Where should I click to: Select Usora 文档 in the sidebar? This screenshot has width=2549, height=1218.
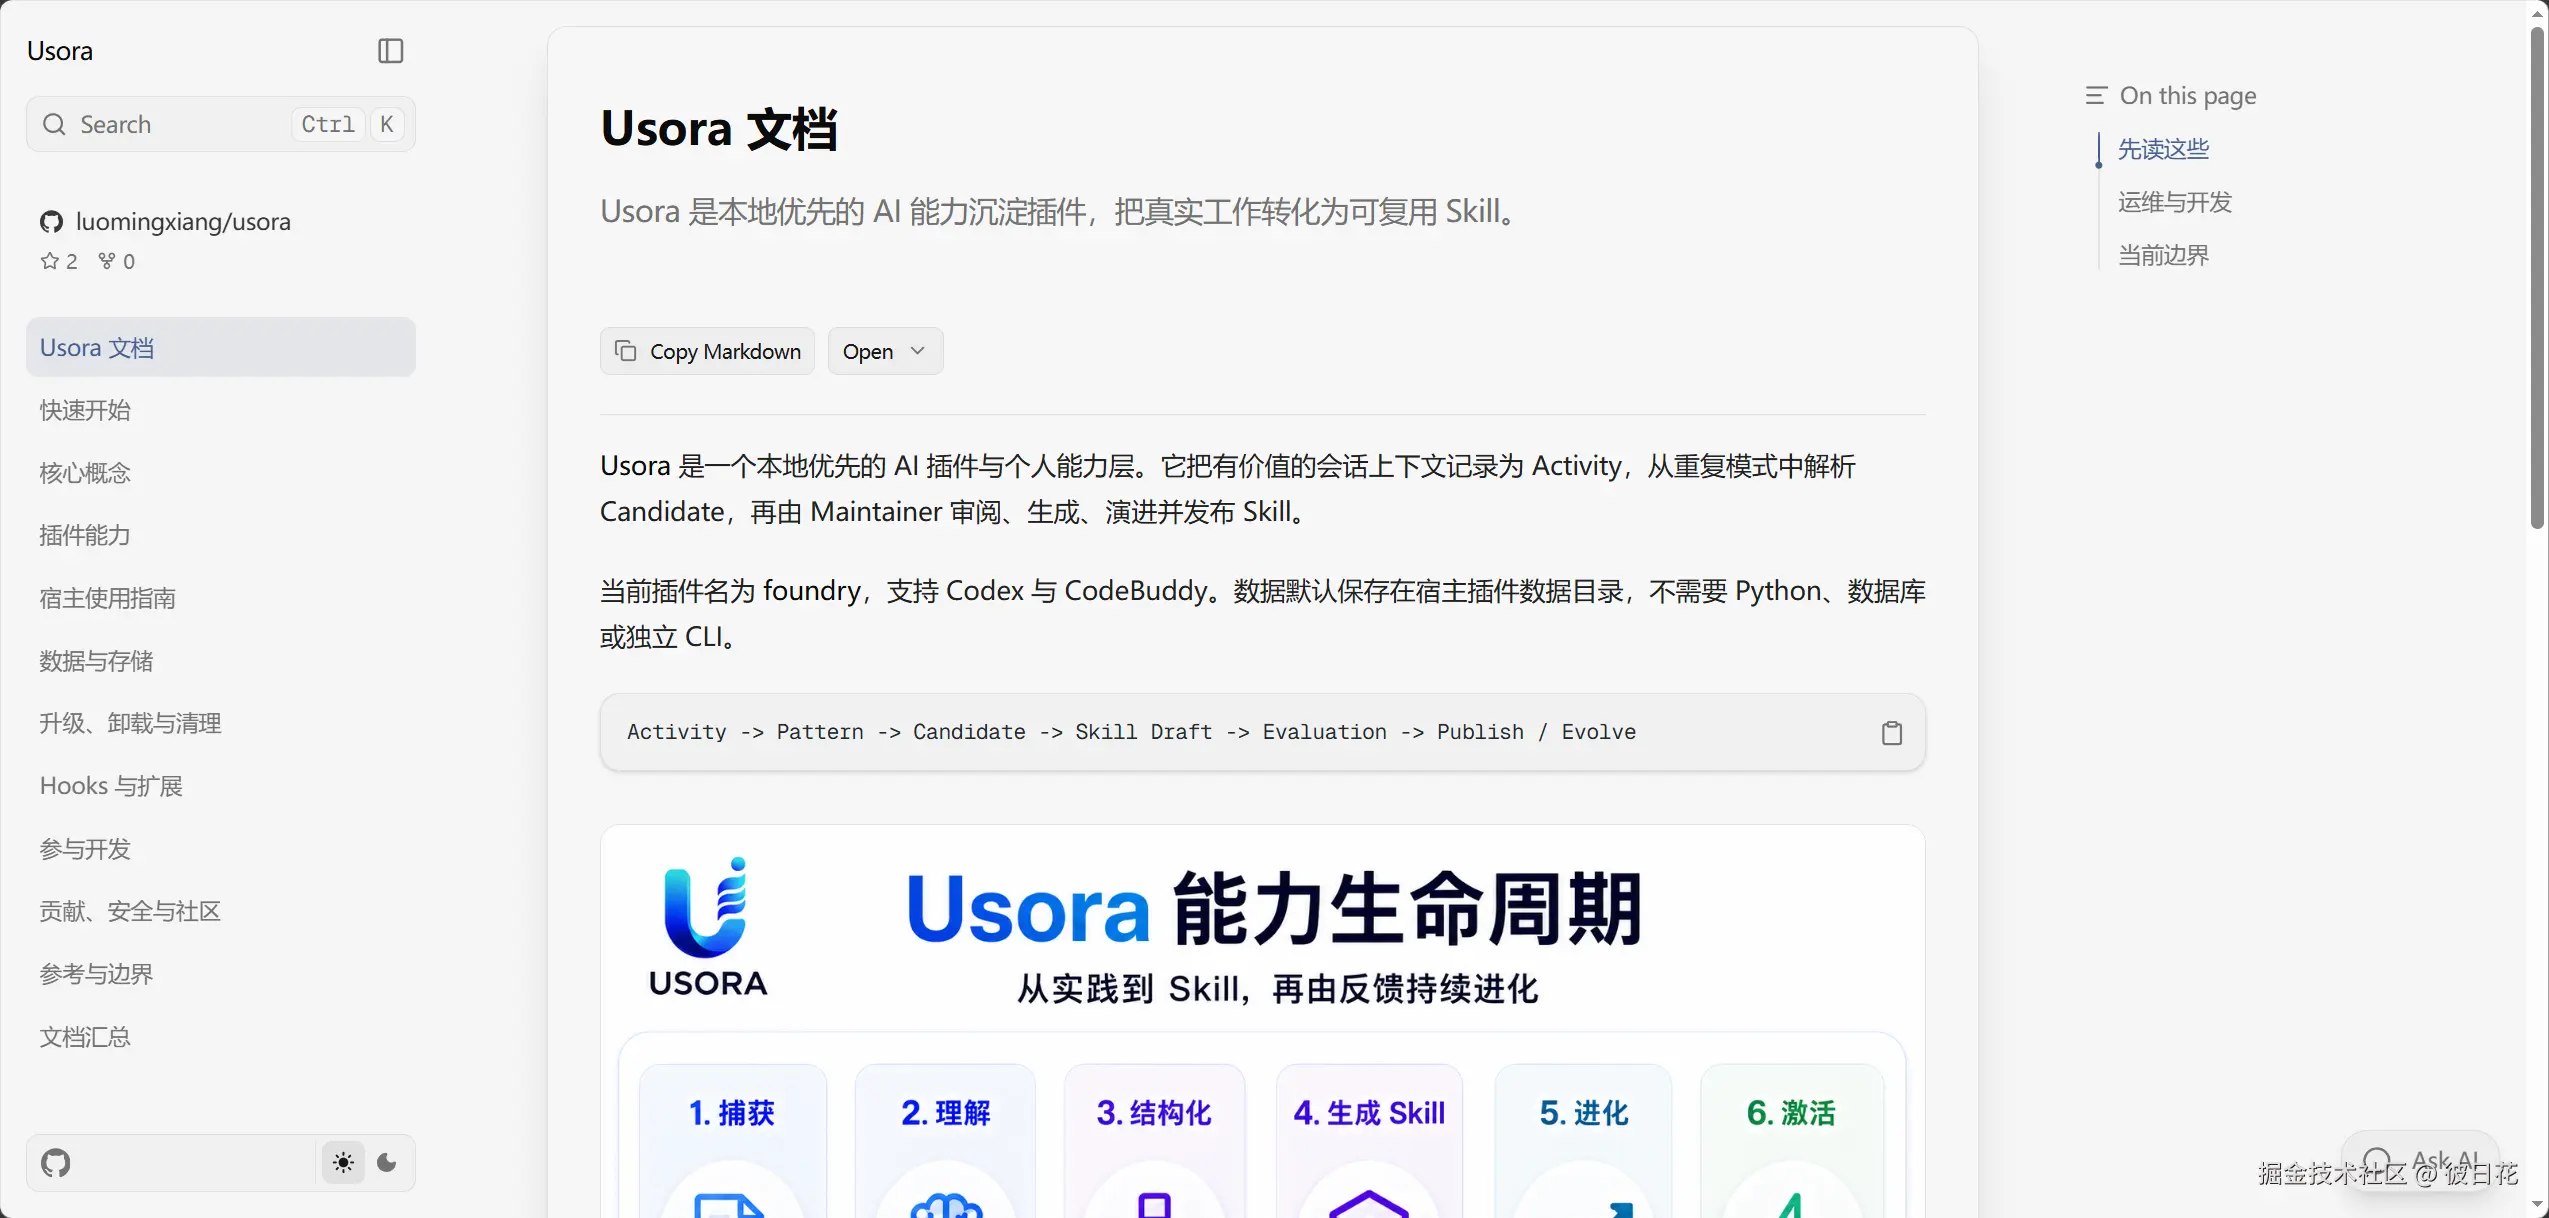click(x=221, y=347)
